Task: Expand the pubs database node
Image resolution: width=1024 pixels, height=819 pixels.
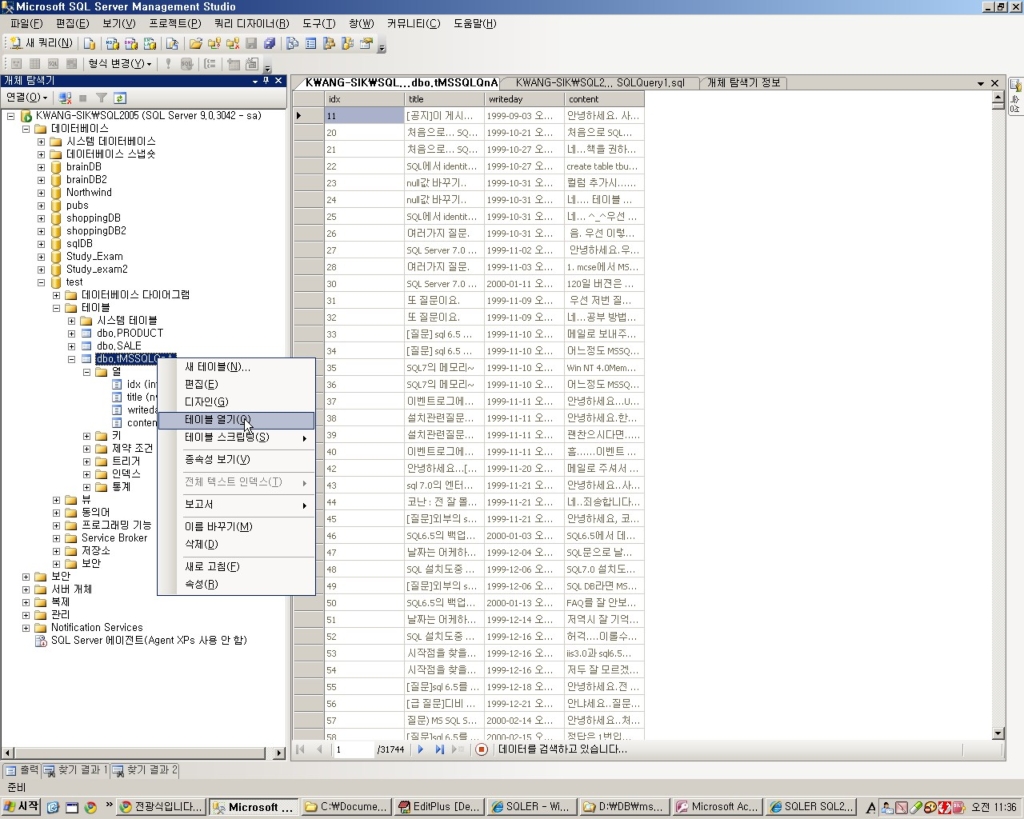Action: pos(41,206)
